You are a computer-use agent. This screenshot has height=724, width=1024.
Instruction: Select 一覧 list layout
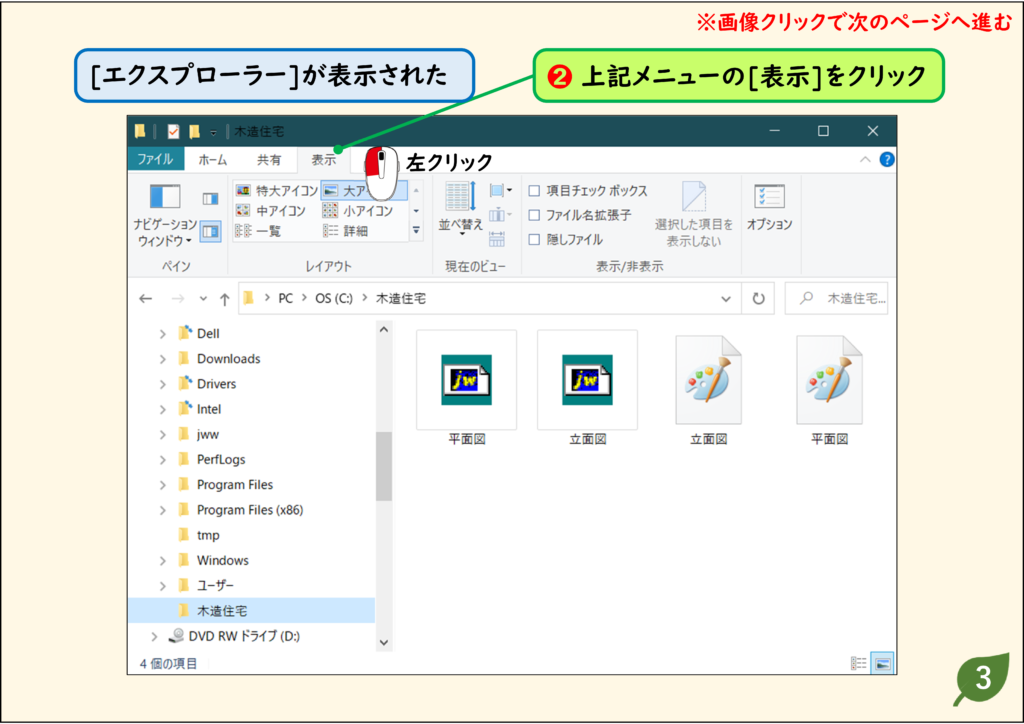click(259, 231)
